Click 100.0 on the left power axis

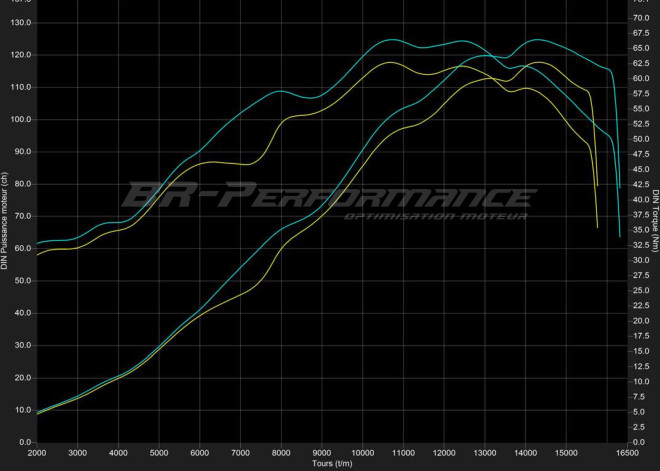coord(20,119)
